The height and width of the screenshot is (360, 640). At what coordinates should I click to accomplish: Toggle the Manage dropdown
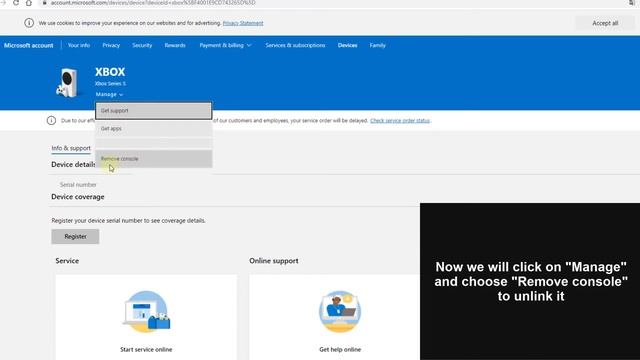pos(109,94)
